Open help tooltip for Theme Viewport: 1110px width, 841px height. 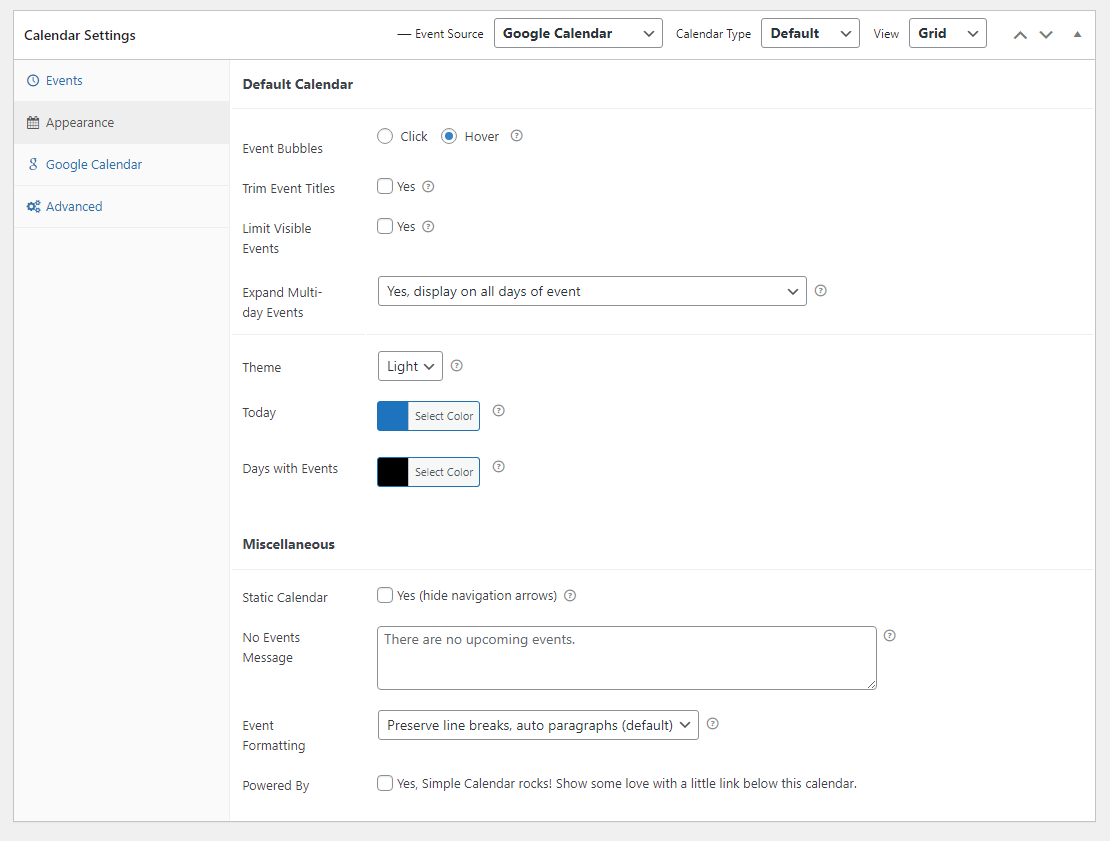tap(457, 366)
